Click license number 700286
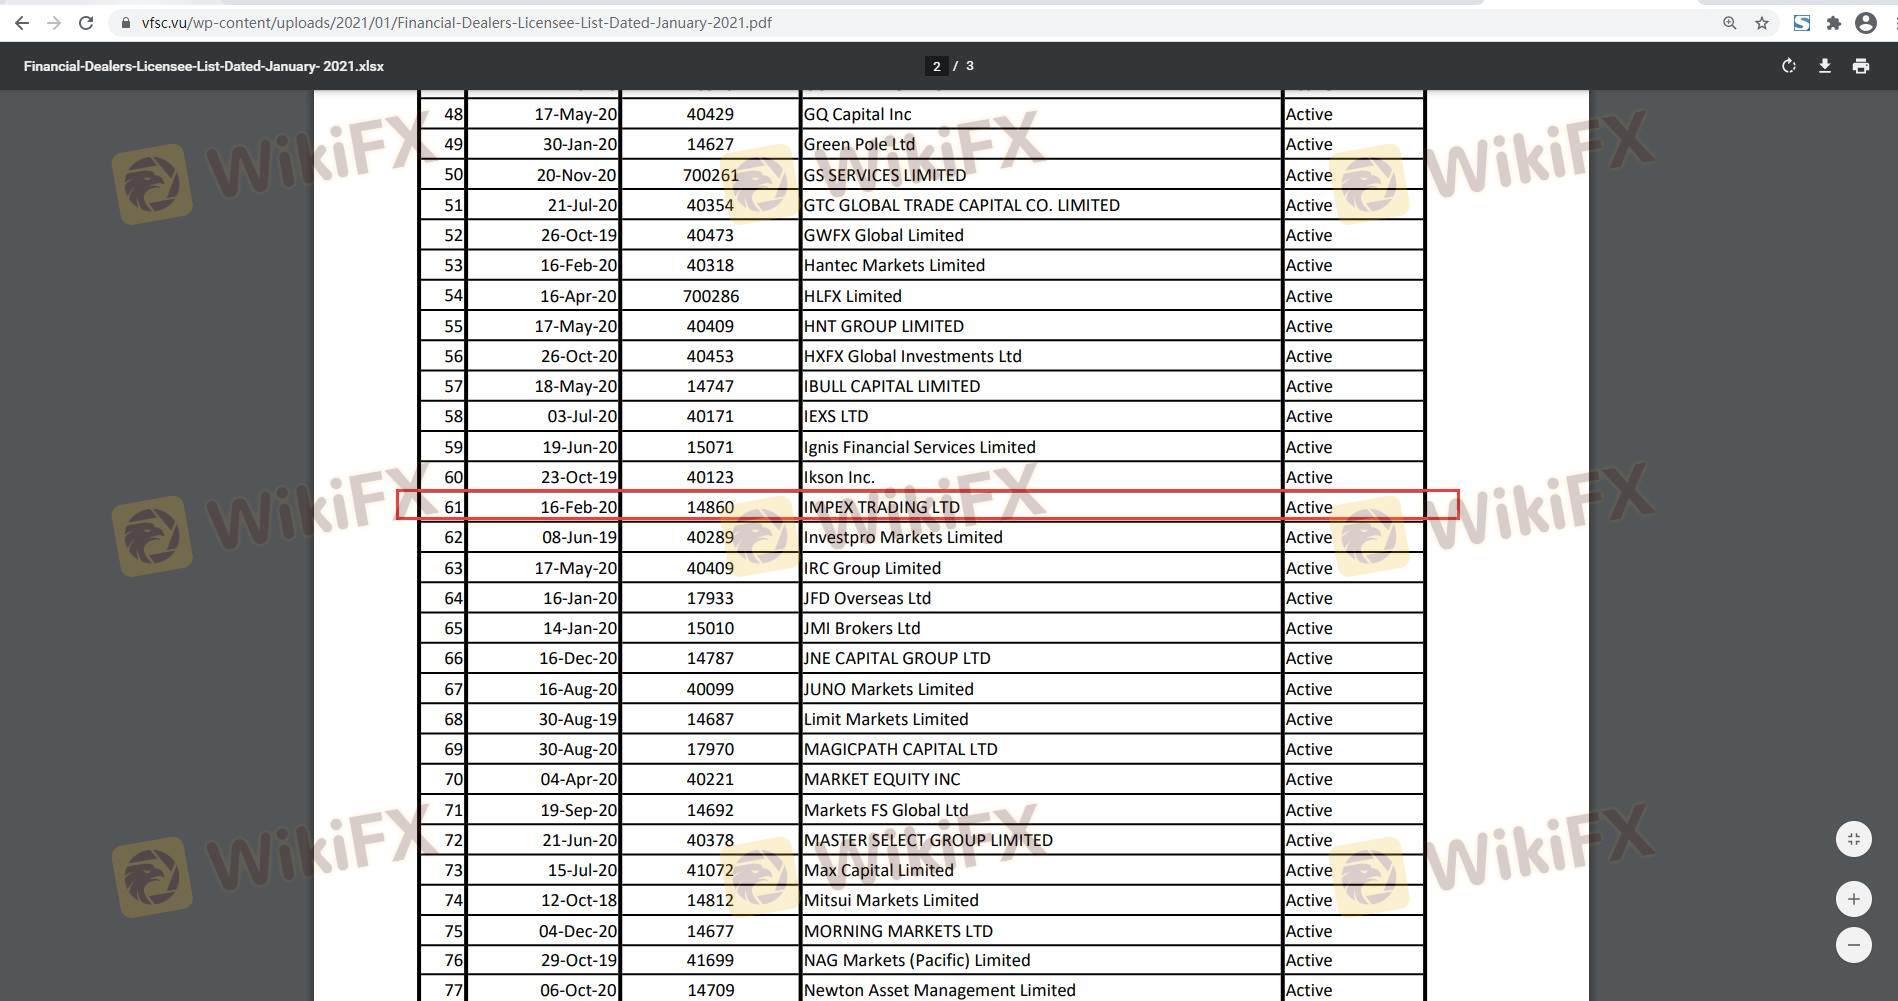 (711, 296)
